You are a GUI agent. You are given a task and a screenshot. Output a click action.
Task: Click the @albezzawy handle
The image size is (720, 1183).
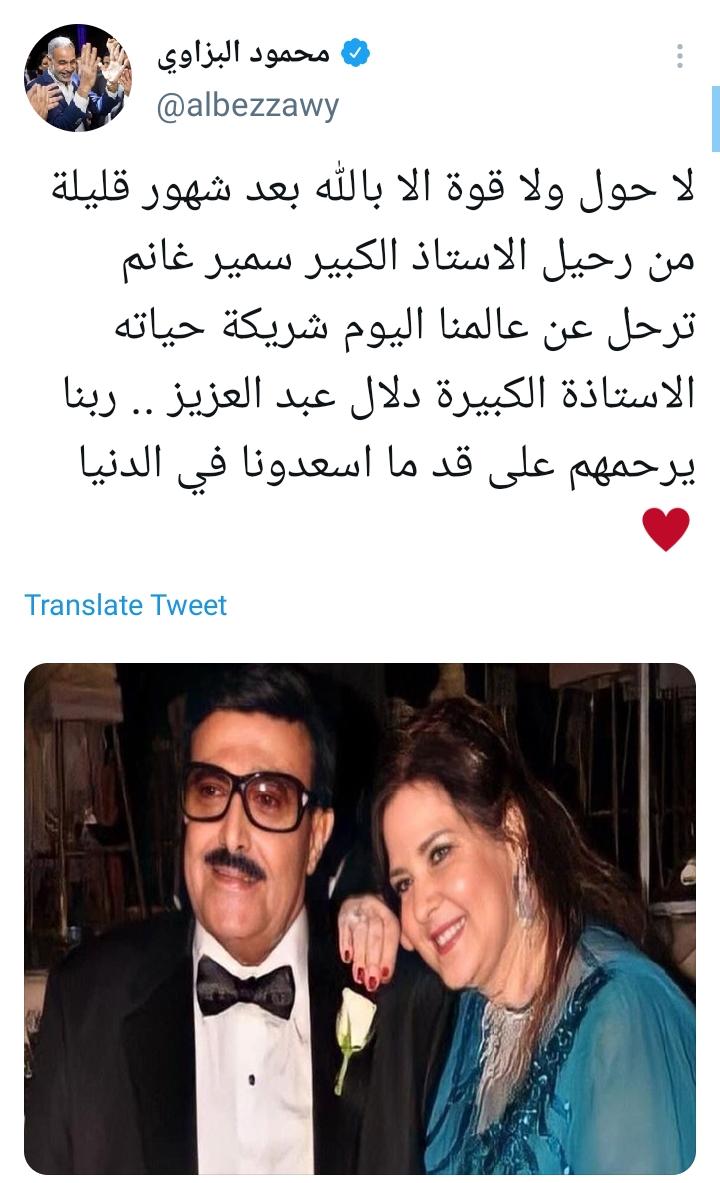(248, 106)
